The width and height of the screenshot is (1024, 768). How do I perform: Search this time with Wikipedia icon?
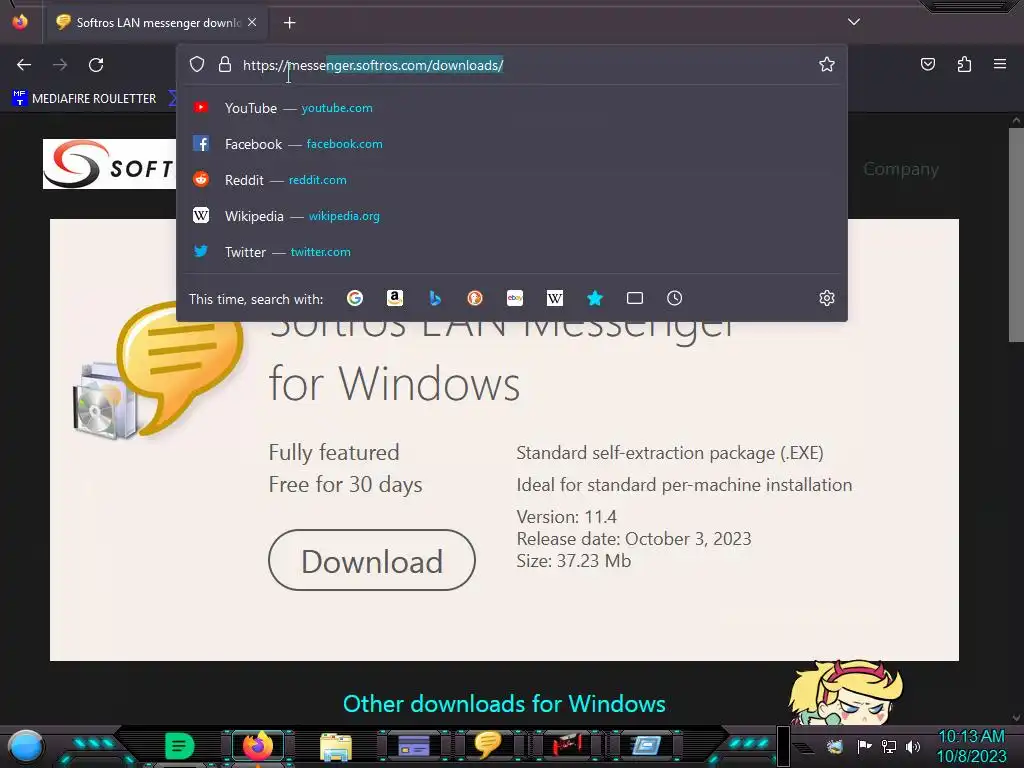(554, 298)
